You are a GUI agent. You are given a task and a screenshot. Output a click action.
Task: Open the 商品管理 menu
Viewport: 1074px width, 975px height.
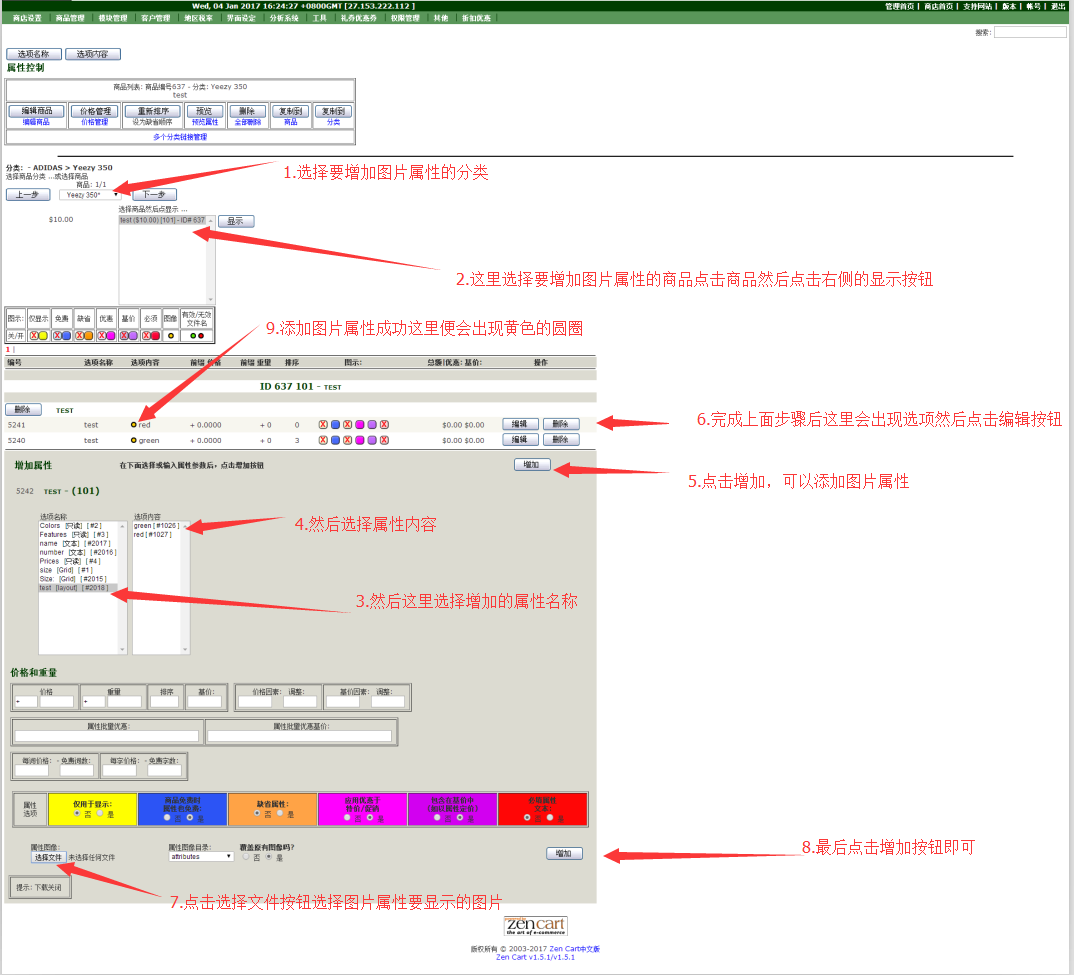pyautogui.click(x=70, y=18)
